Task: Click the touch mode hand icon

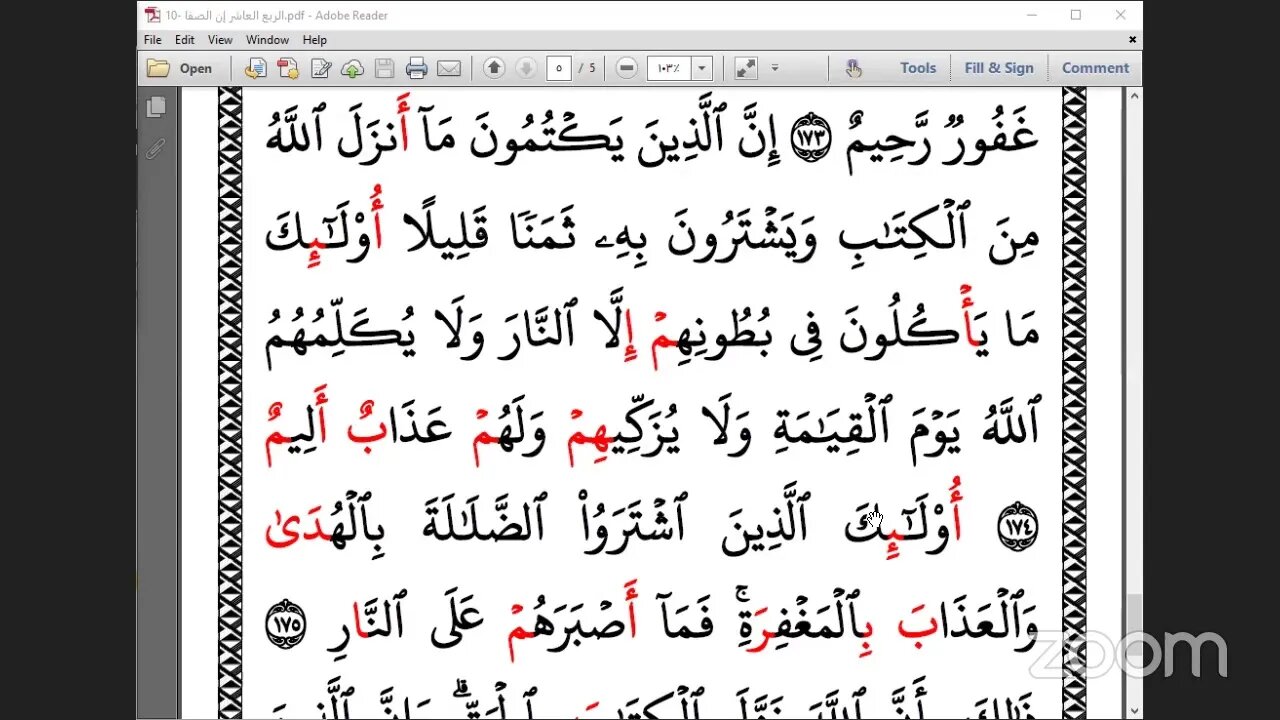Action: (853, 68)
